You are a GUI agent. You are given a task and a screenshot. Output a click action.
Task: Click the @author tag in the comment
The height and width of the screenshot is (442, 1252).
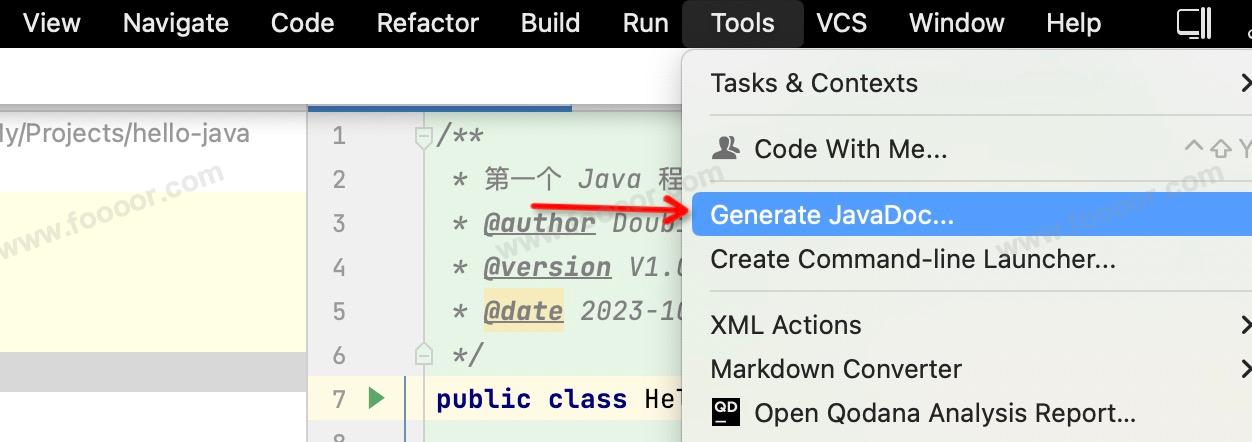tap(539, 223)
